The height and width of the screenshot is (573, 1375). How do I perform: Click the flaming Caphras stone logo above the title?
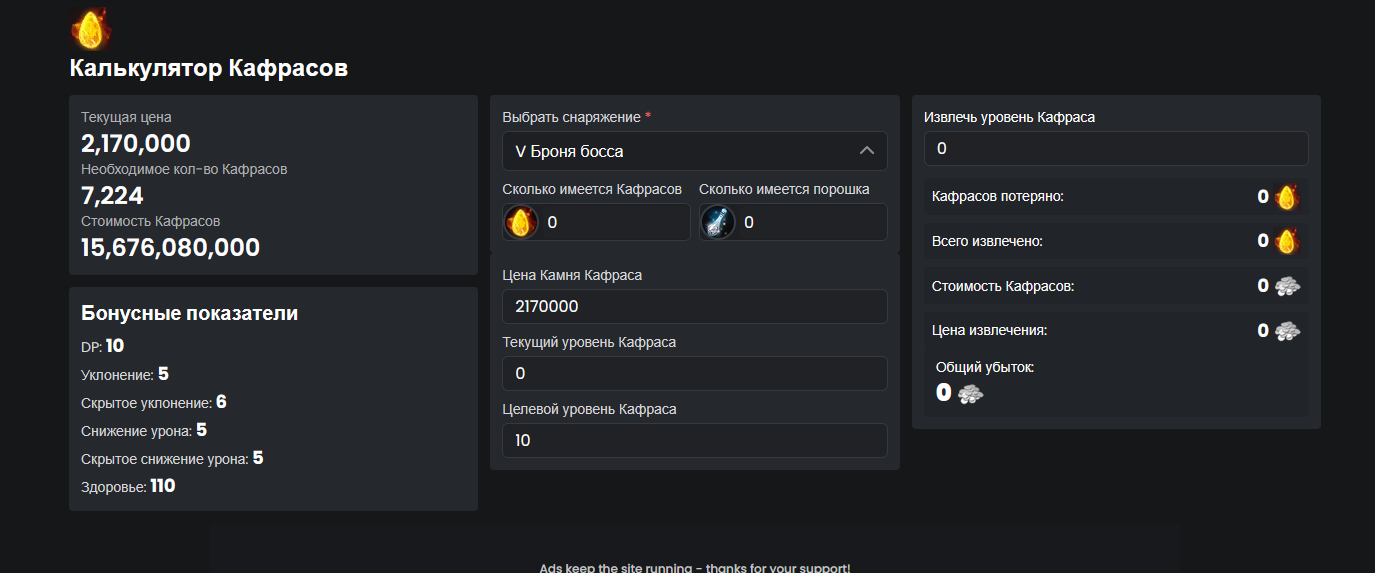[x=90, y=29]
